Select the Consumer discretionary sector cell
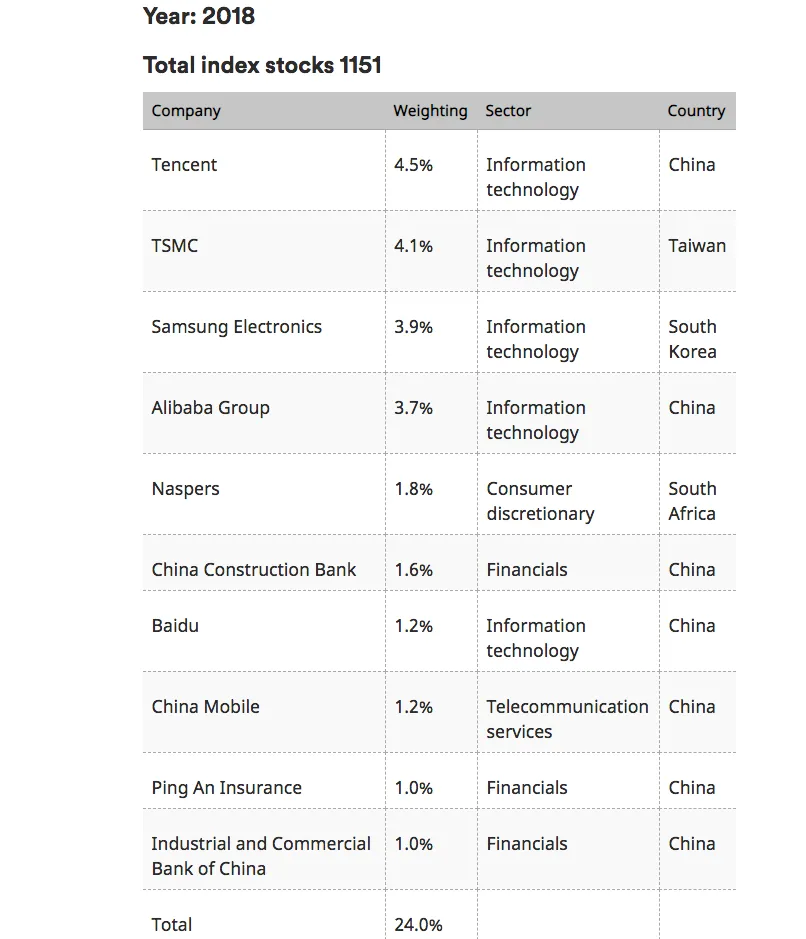Screen dimensions: 806x939 [x=540, y=501]
